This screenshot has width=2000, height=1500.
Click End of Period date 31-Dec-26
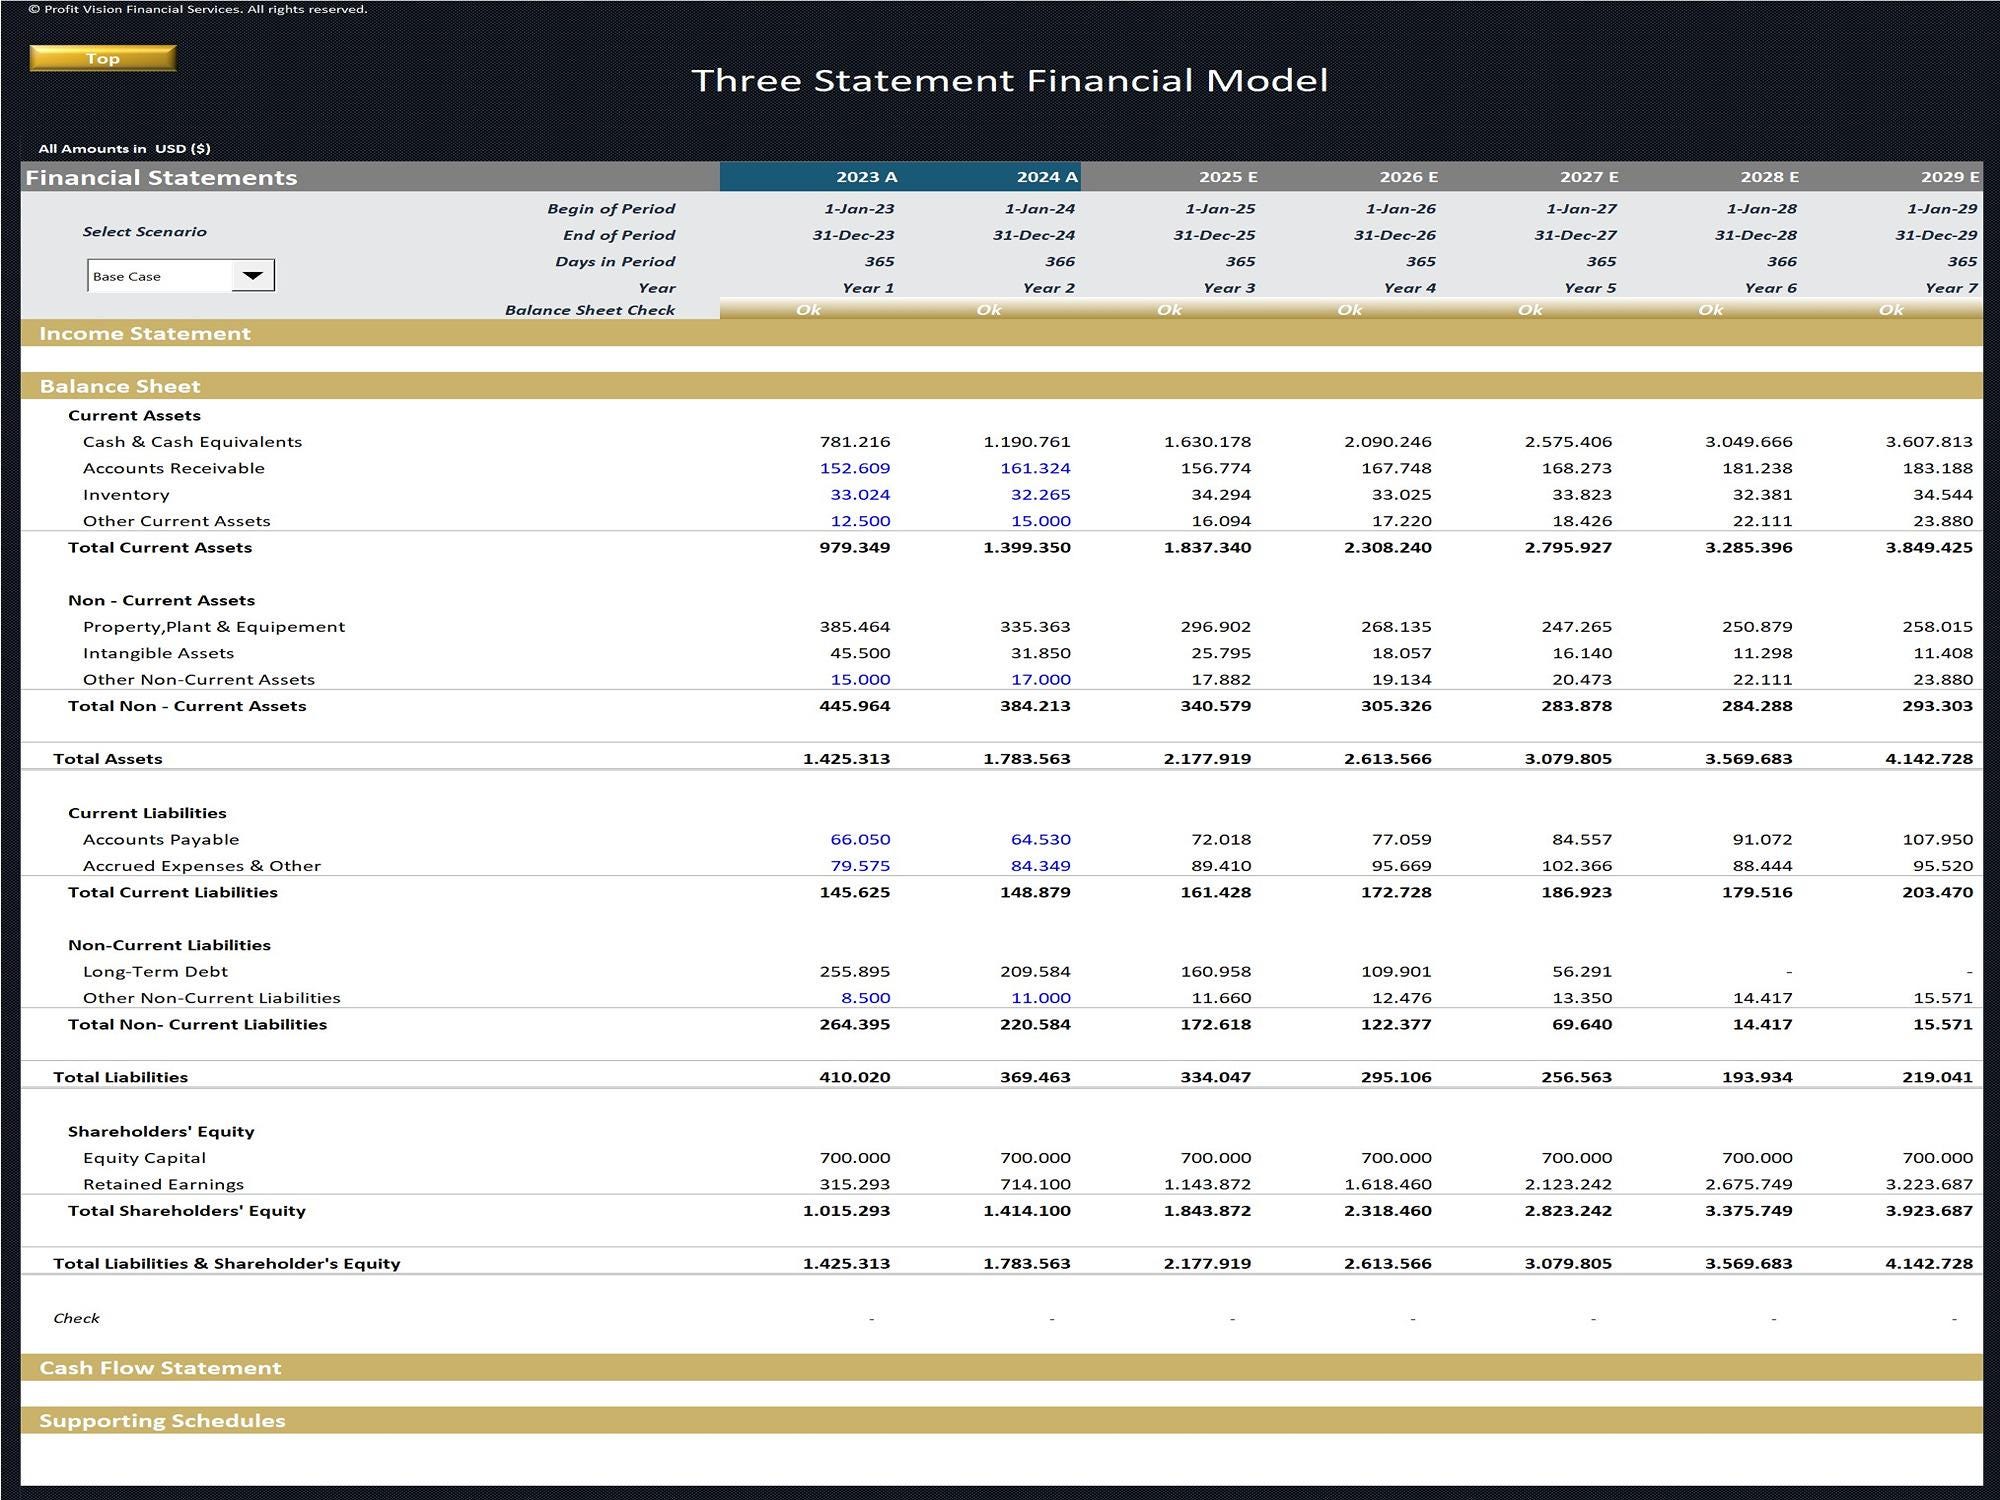[1394, 235]
